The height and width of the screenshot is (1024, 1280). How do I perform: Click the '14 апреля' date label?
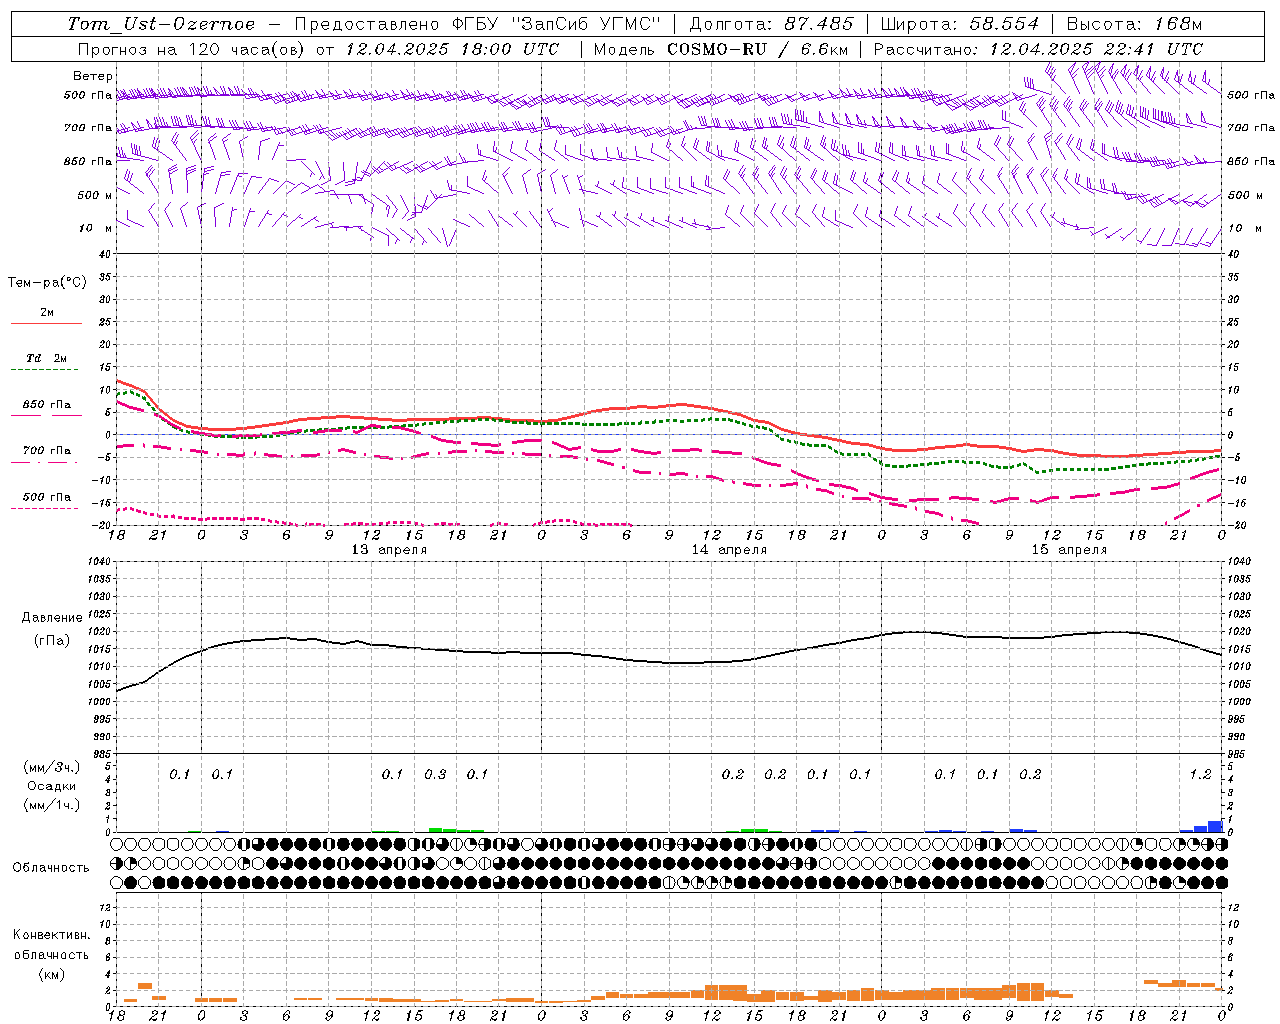coord(729,550)
